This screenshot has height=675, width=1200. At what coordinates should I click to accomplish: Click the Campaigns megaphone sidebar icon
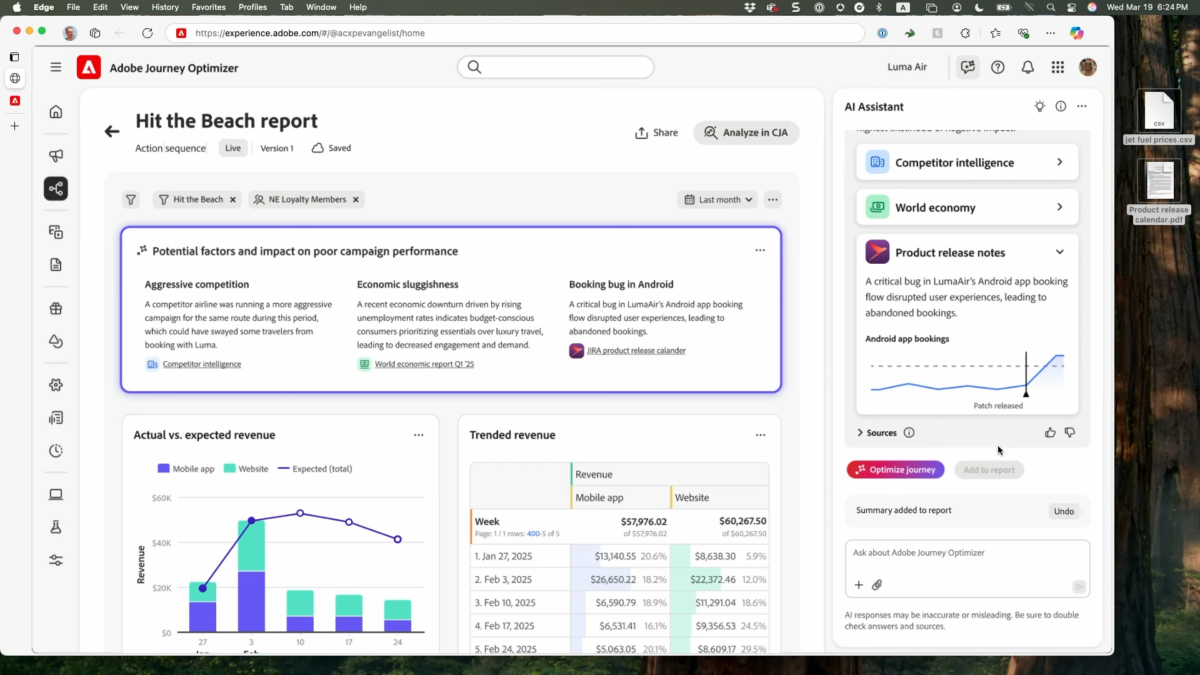(56, 155)
